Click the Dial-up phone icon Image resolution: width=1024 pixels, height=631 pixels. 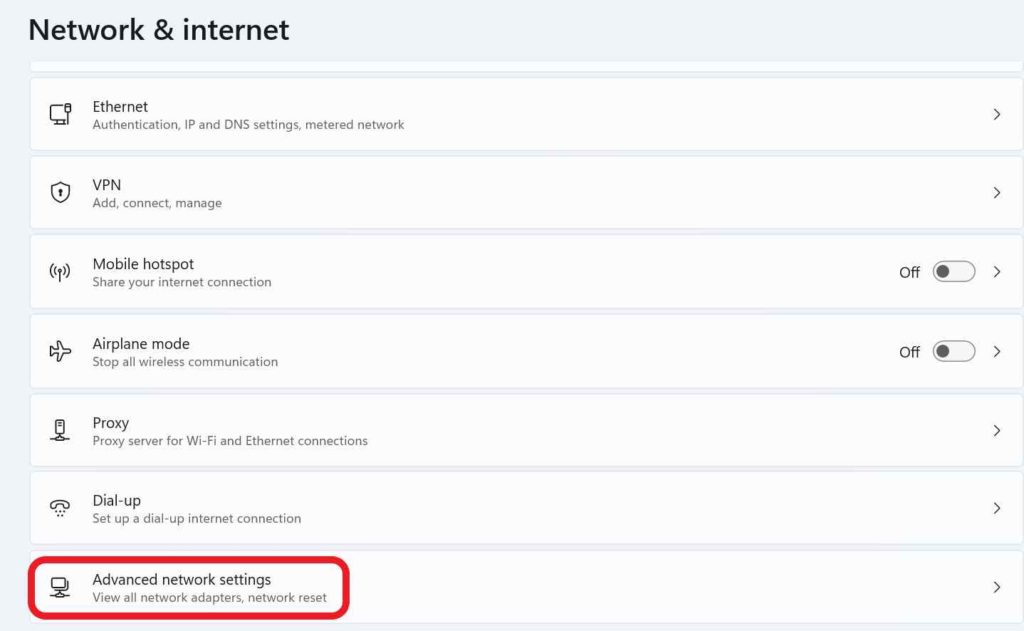(x=60, y=508)
